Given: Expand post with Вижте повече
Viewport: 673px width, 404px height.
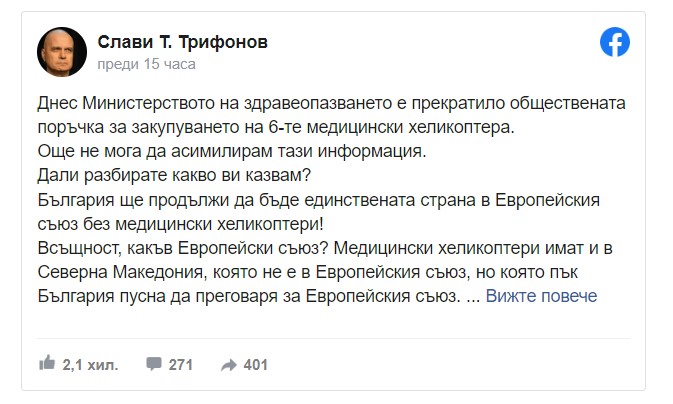Looking at the screenshot, I should click(x=541, y=296).
